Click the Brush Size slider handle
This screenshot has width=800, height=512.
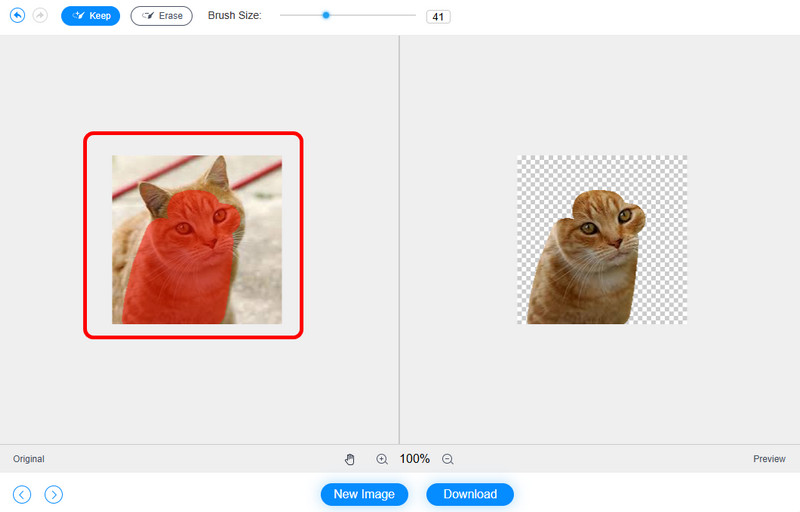pyautogui.click(x=326, y=16)
